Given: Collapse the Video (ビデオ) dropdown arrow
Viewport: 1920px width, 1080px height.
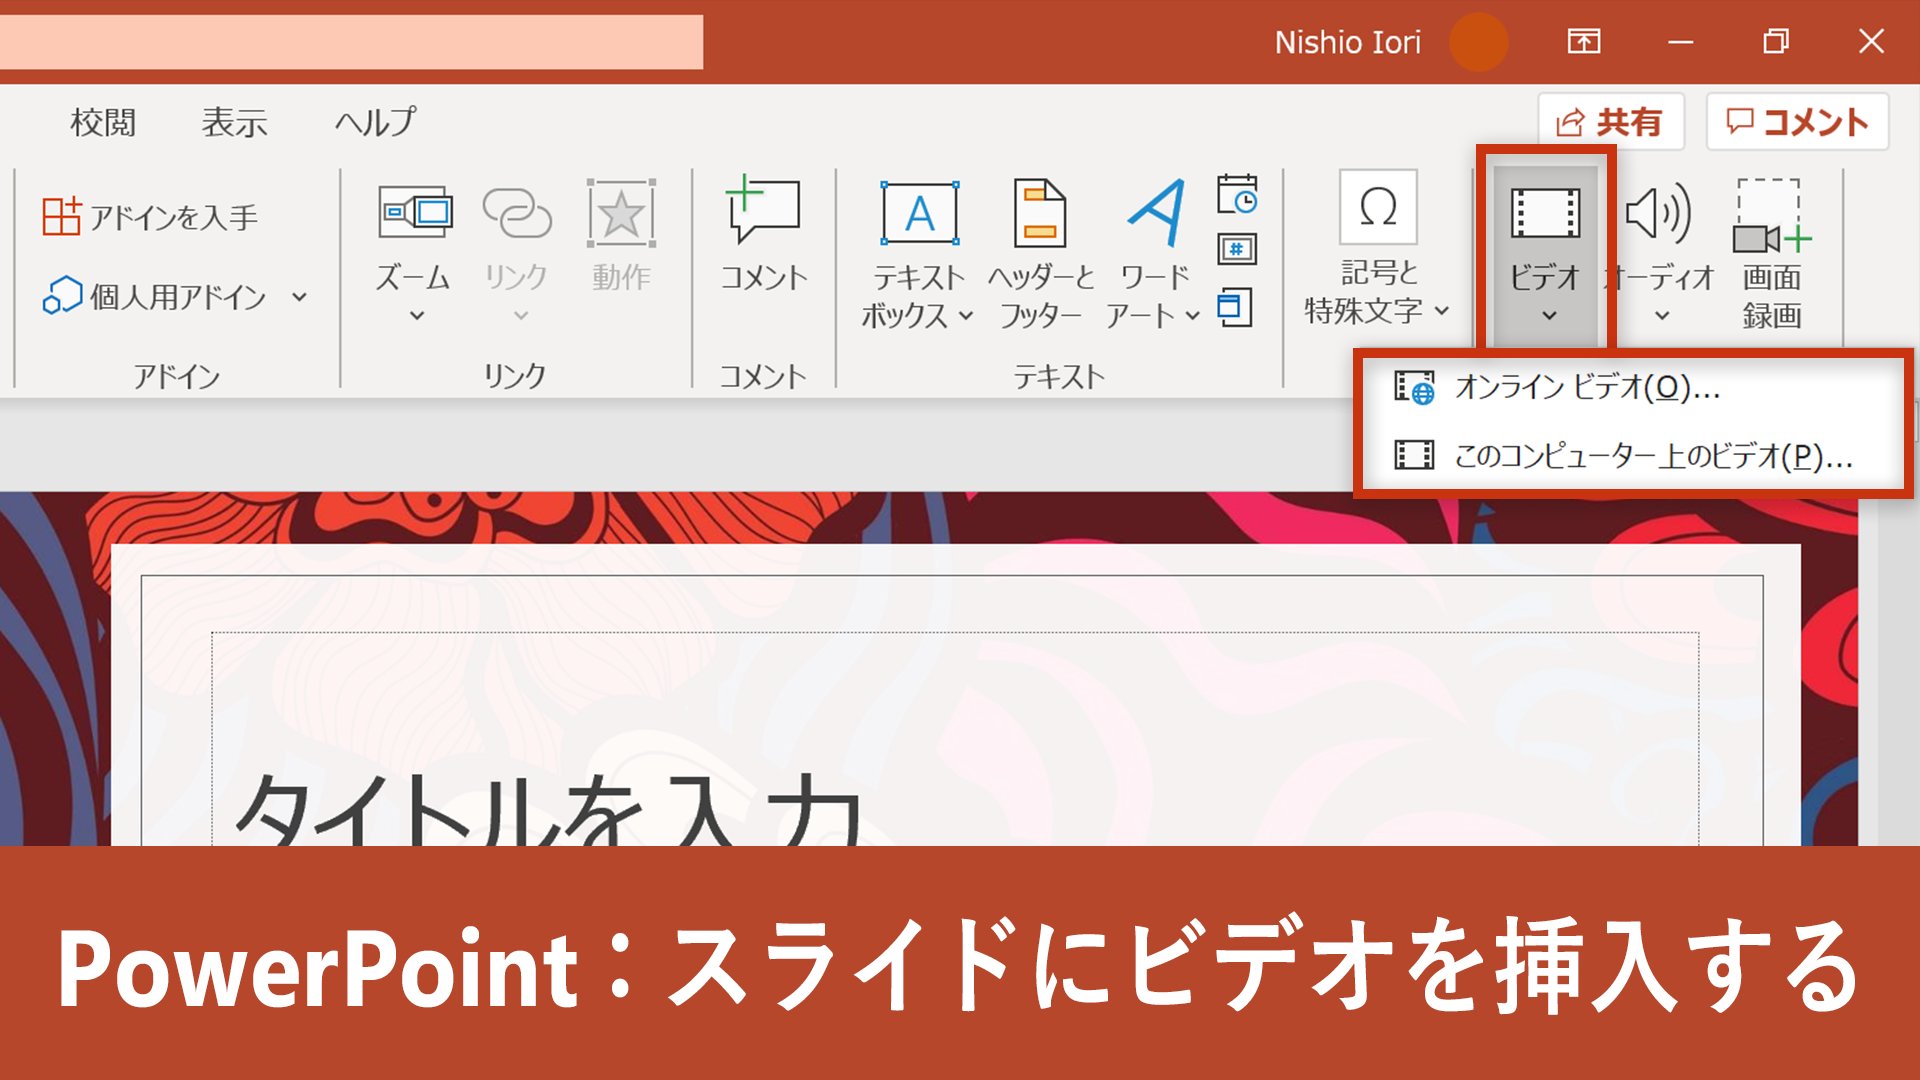Looking at the screenshot, I should click(1549, 316).
